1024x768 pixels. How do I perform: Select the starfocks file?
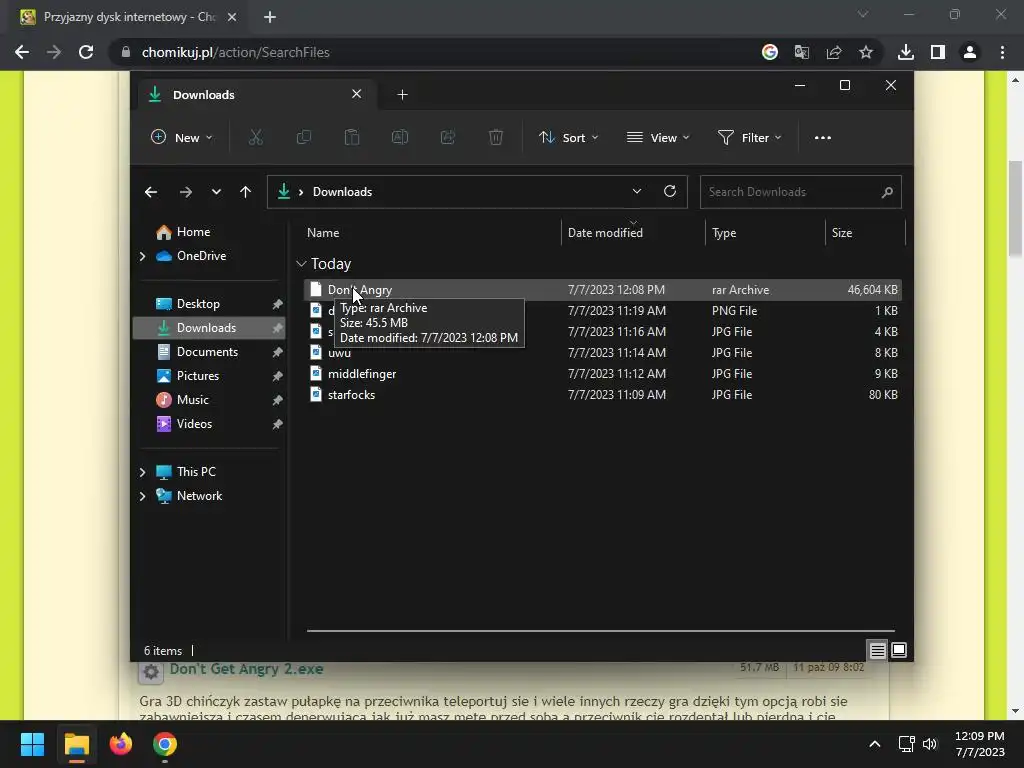point(603,394)
